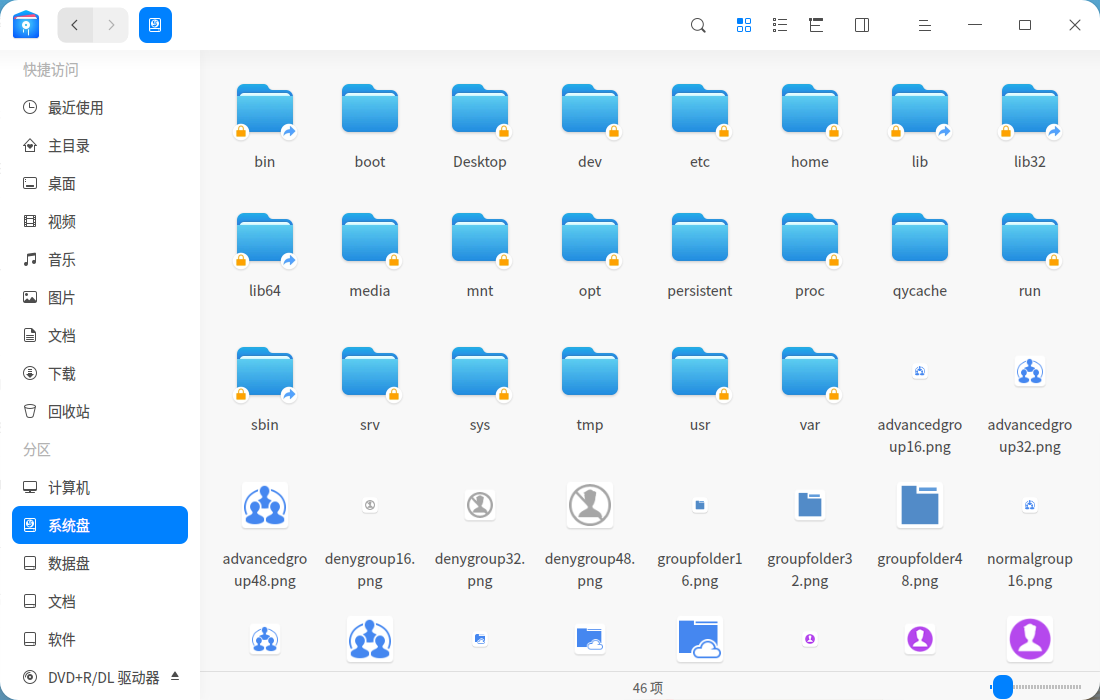Open the hamburger main menu
Image resolution: width=1100 pixels, height=700 pixels.
point(925,26)
